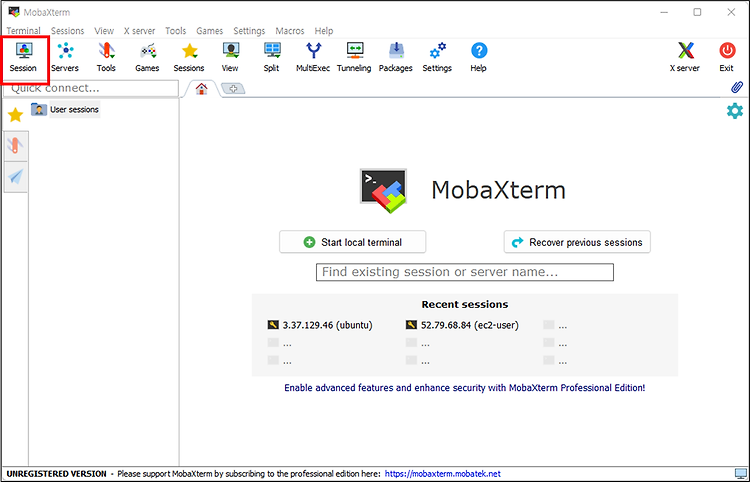Select the User sessions folder
This screenshot has height=482, width=750.
tap(66, 110)
